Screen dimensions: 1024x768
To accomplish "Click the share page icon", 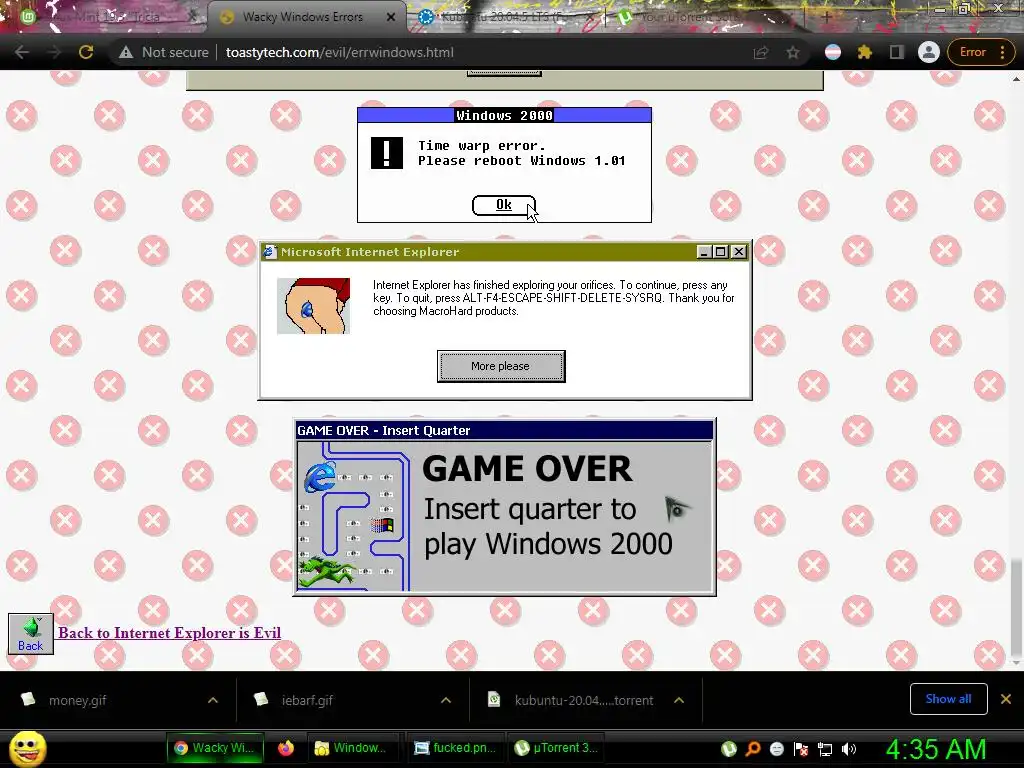I will click(761, 52).
